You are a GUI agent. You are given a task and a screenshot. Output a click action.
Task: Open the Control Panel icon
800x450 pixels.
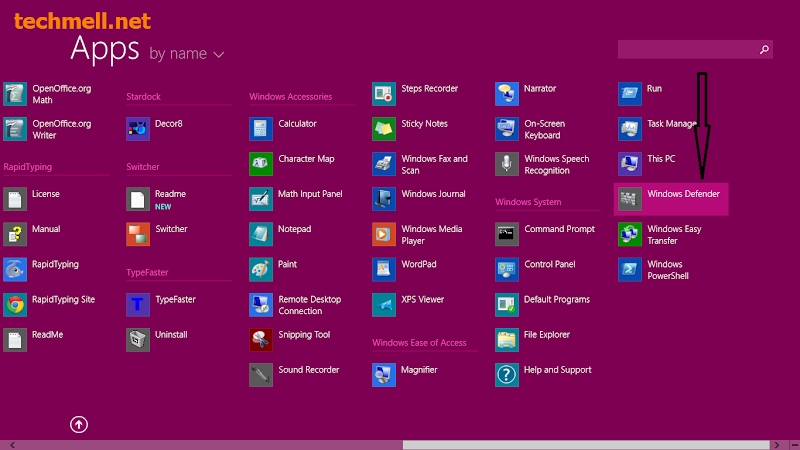click(507, 270)
